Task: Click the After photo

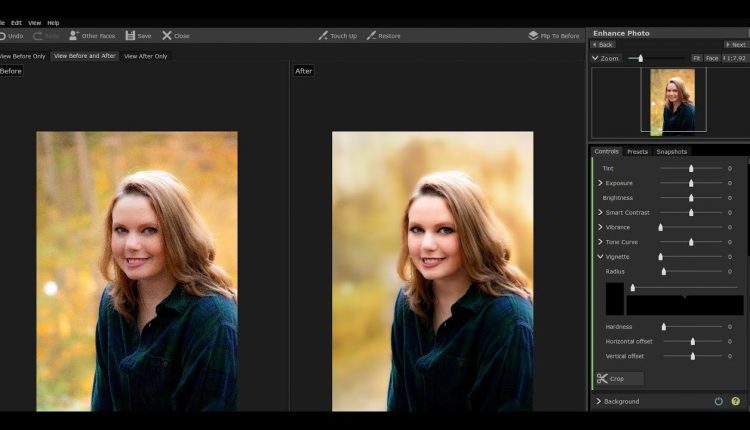Action: point(432,271)
